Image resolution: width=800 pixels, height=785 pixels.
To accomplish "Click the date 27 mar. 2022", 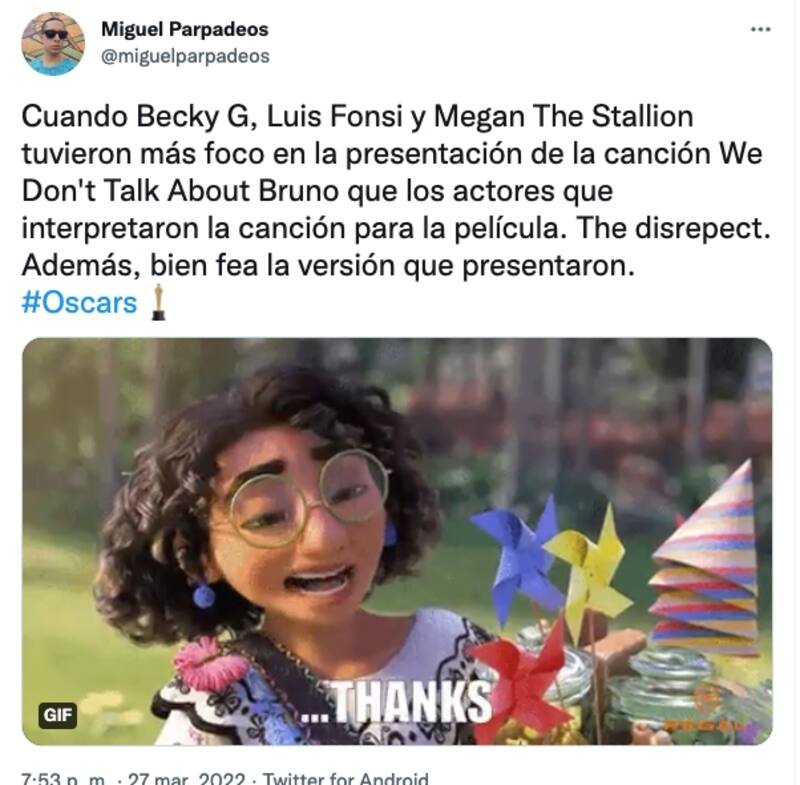I will (186, 778).
